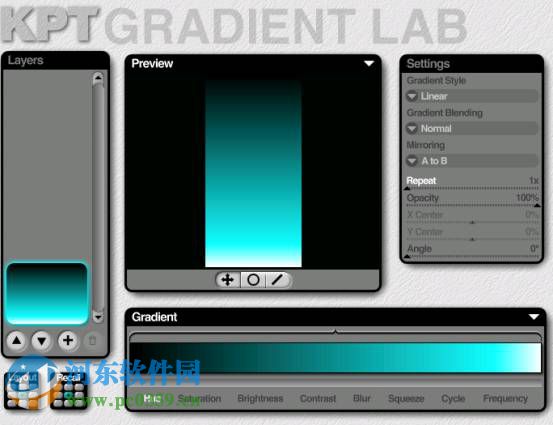Click the Angle slider
553x425 pixels.
tap(472, 257)
